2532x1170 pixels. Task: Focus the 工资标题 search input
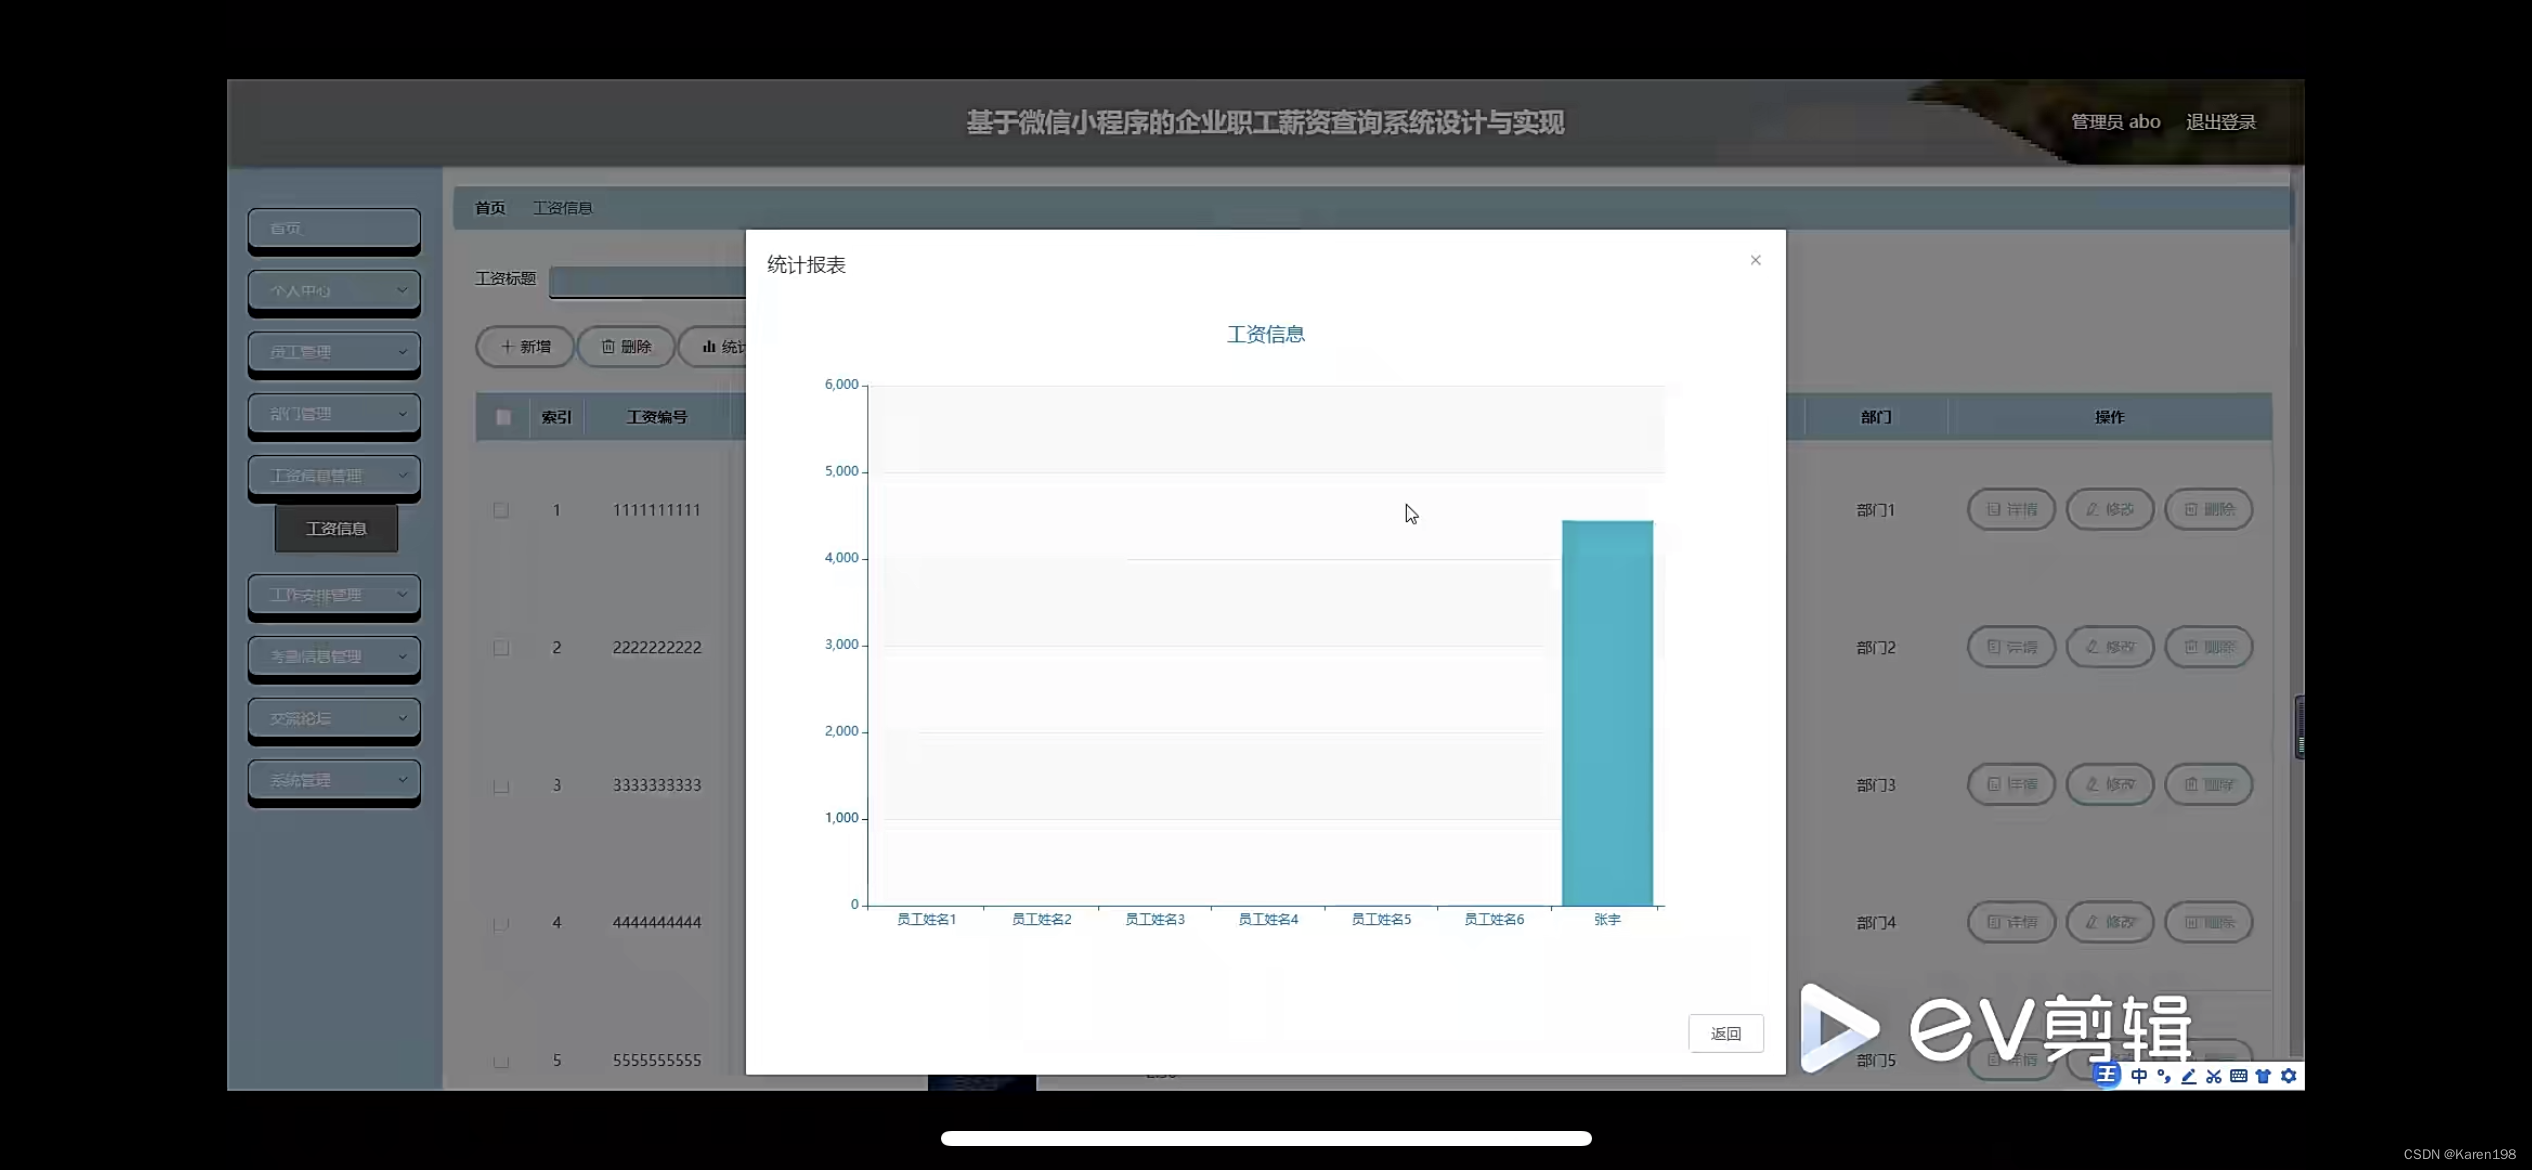pyautogui.click(x=648, y=282)
